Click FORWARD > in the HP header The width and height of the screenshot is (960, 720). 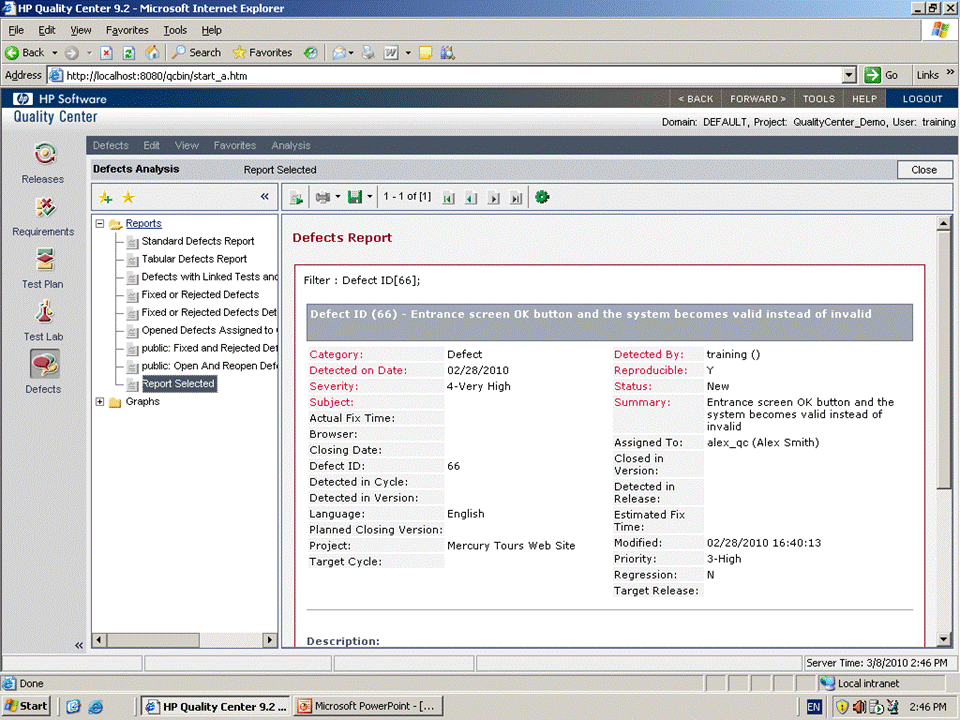point(758,99)
